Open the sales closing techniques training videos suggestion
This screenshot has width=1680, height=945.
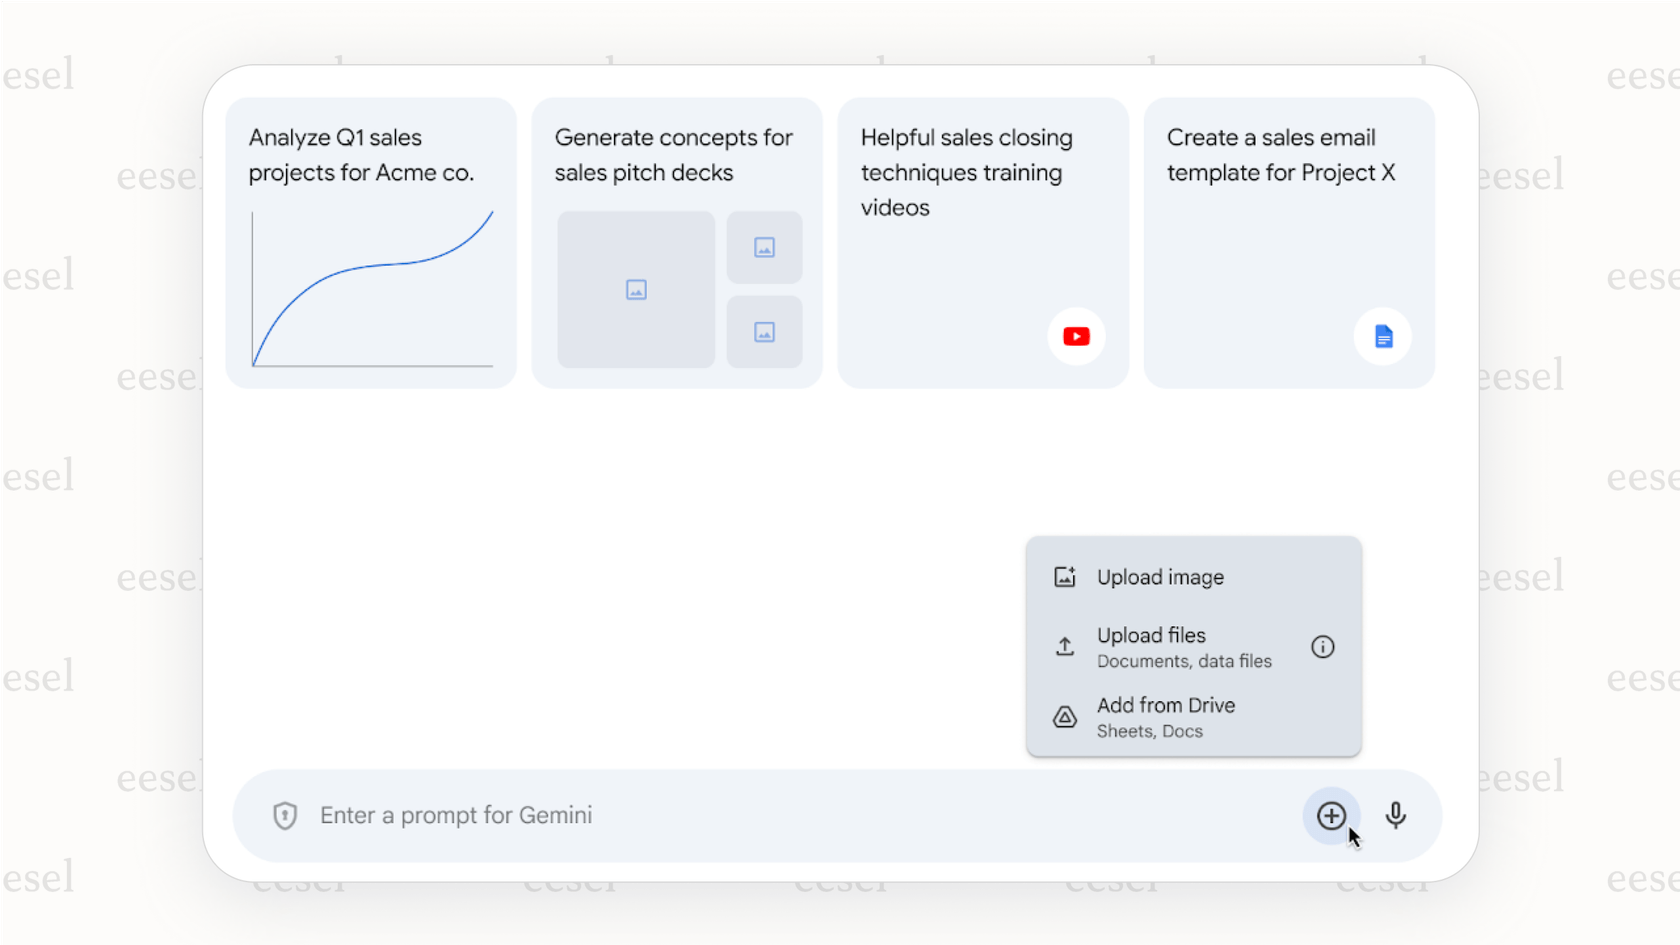tap(983, 242)
